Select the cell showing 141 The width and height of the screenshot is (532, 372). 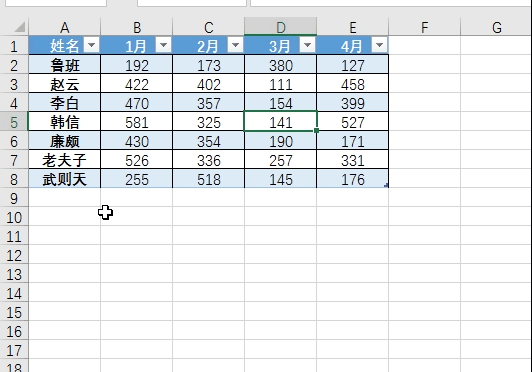(281, 122)
